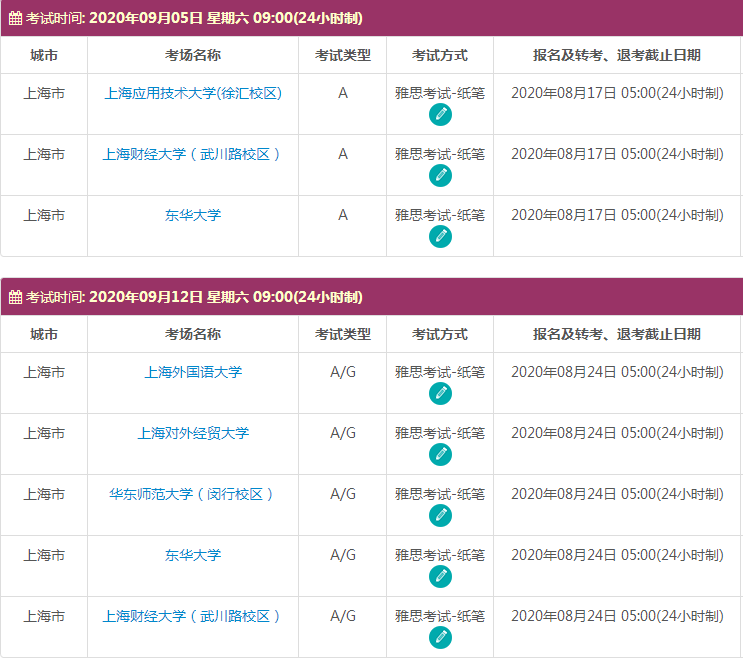Screen dimensions: 743x659
Task: Select 上海市 cell in 上海对外经贸大学 row
Action: pos(44,433)
